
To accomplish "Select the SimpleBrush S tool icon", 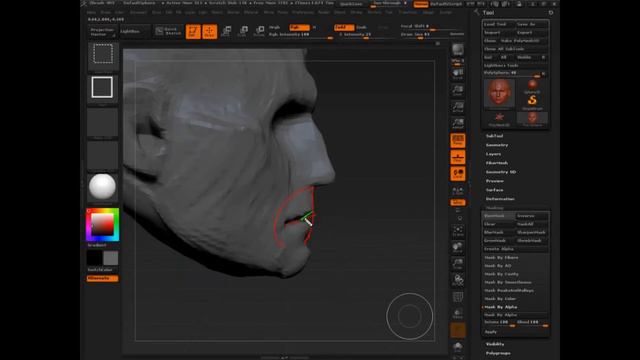I will click(532, 101).
